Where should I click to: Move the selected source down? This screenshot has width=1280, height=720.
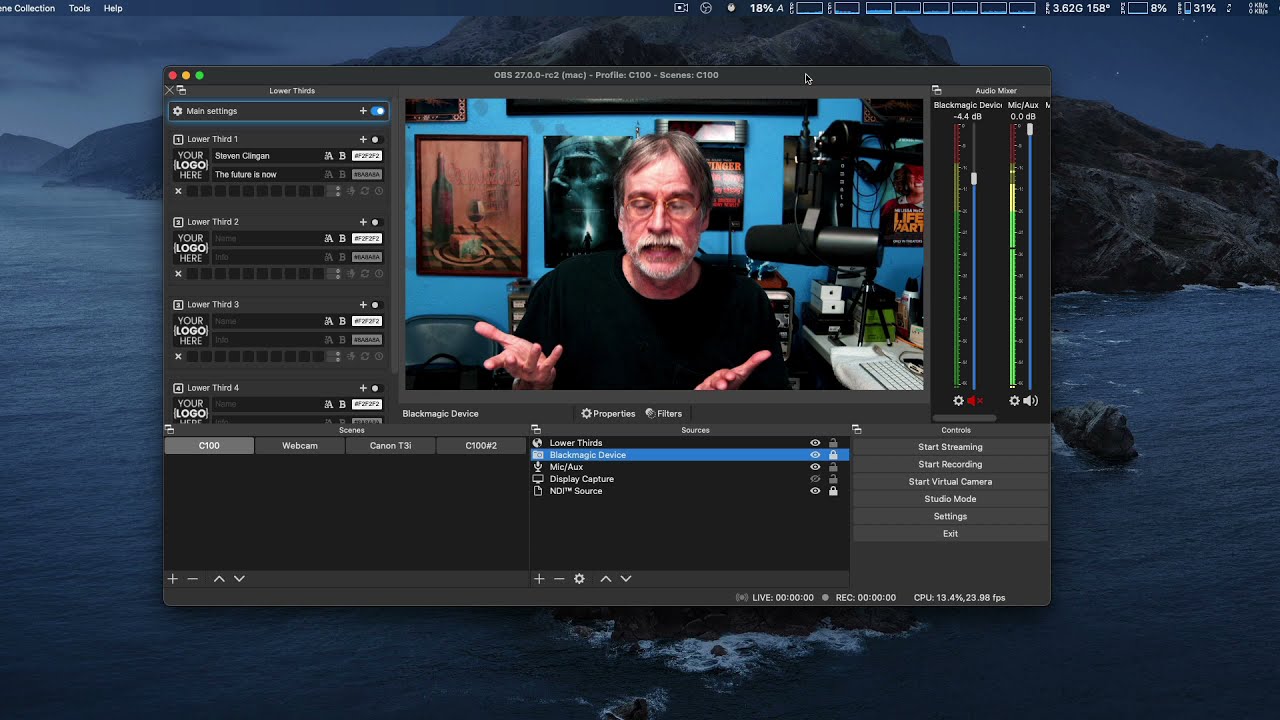click(x=626, y=579)
